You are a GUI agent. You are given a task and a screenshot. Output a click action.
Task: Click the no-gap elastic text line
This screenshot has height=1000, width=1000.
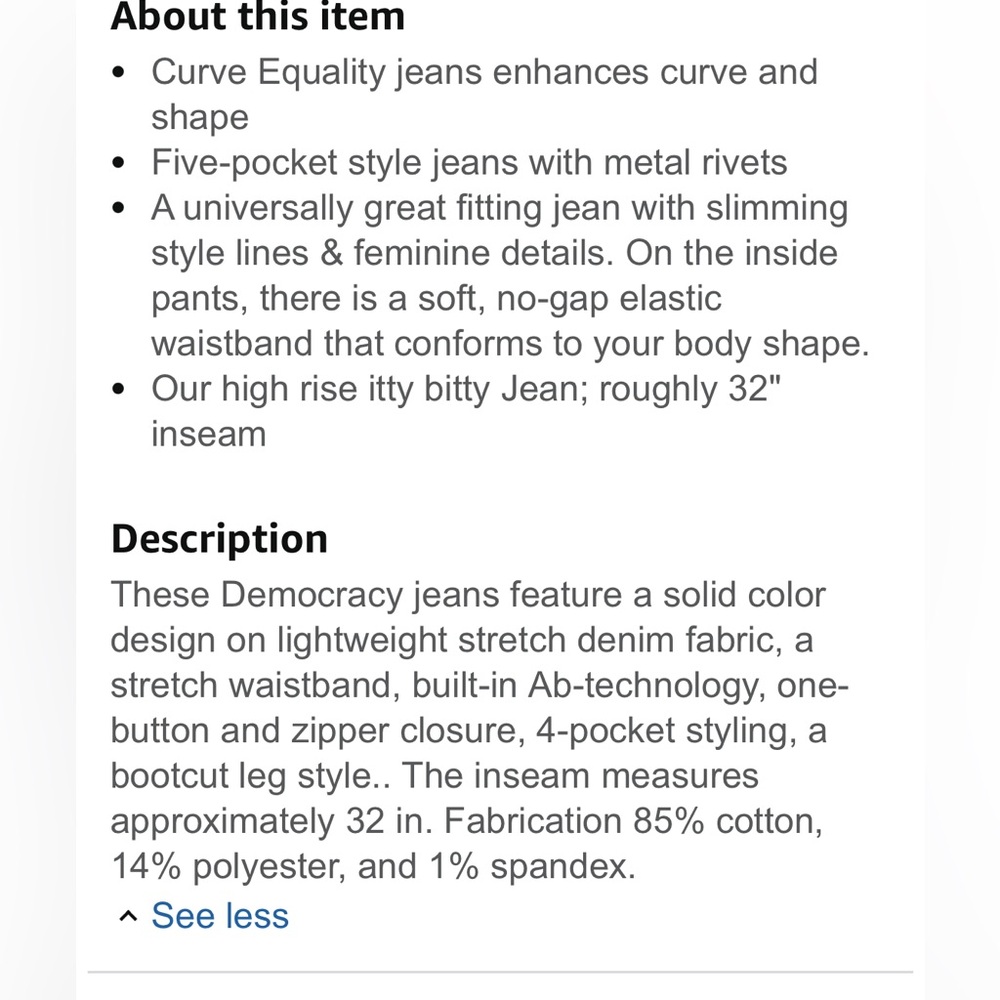[608, 299]
